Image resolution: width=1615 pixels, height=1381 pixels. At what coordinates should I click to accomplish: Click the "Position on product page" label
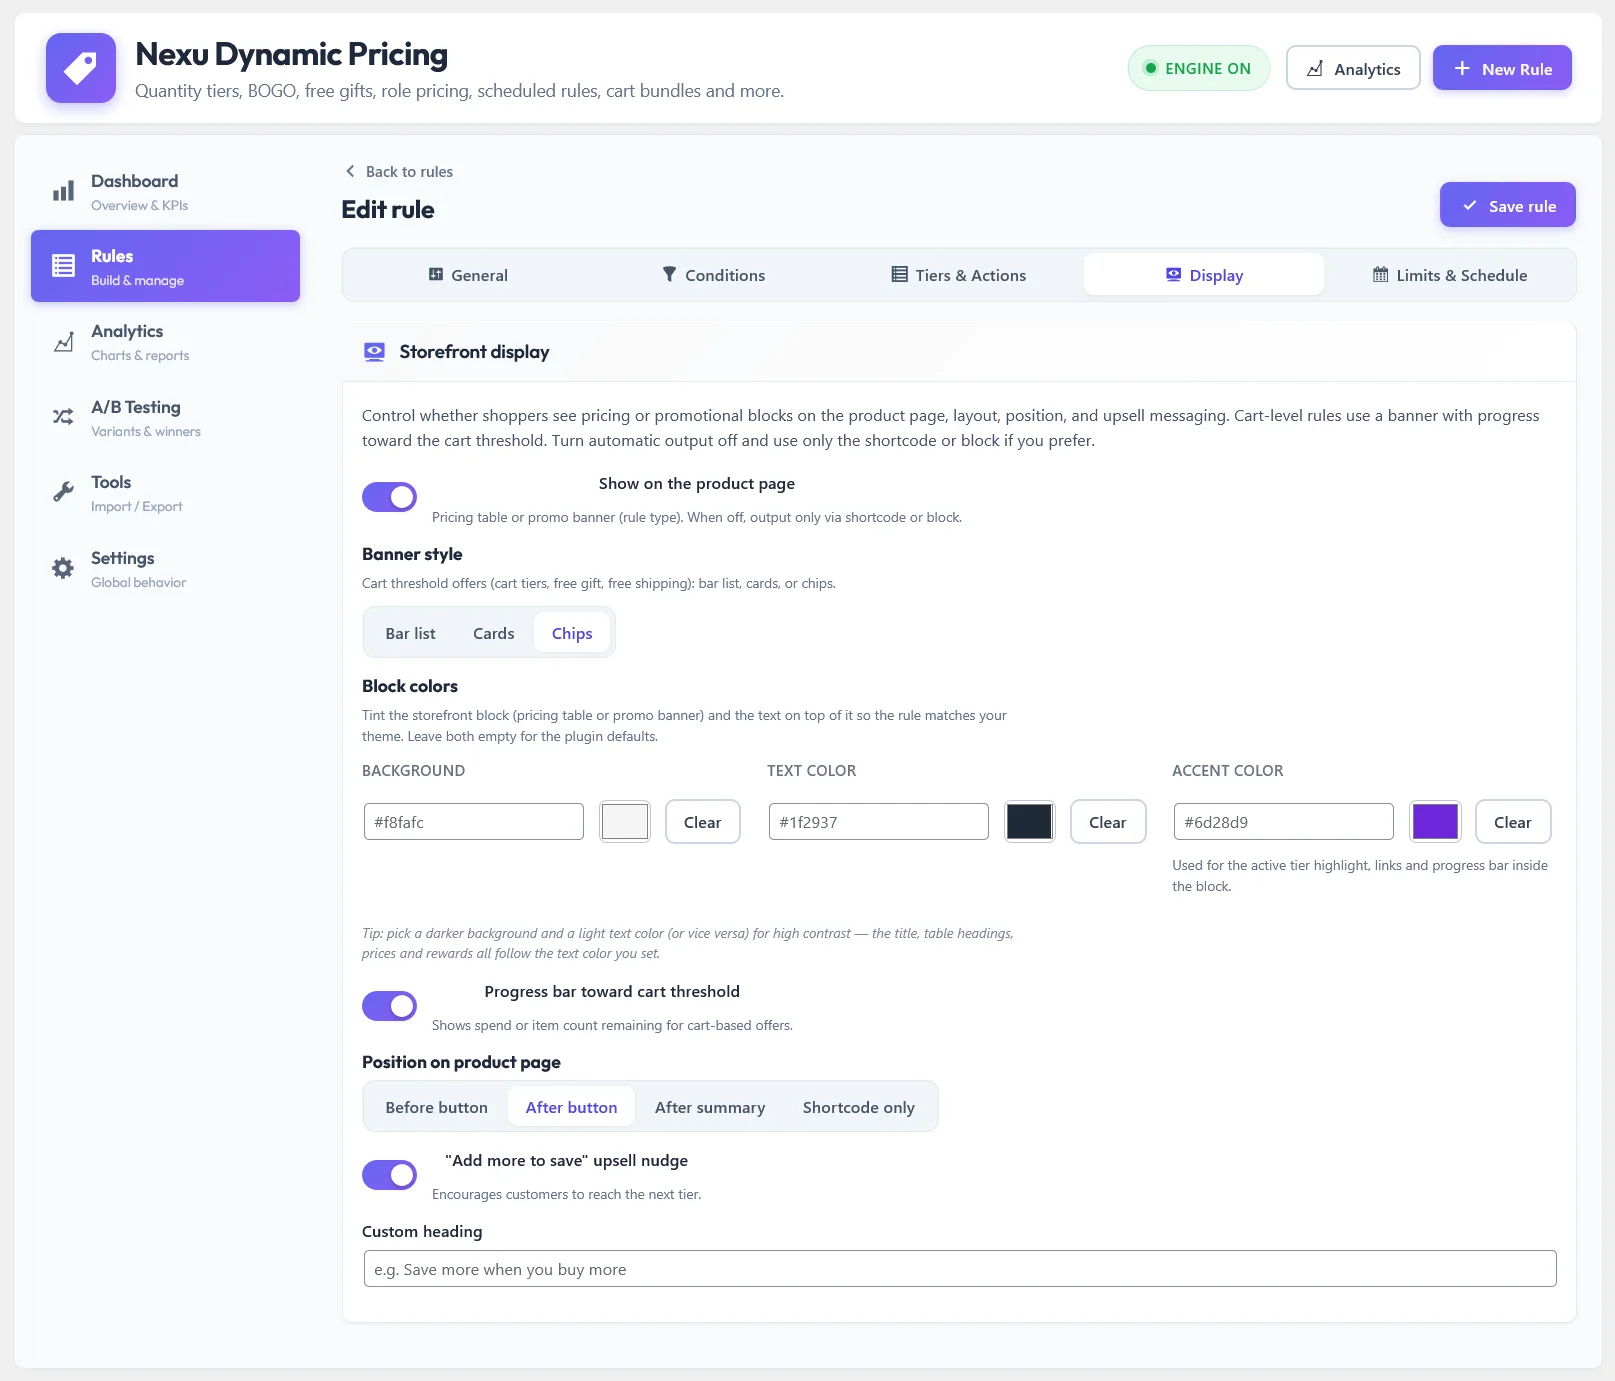tap(461, 1062)
